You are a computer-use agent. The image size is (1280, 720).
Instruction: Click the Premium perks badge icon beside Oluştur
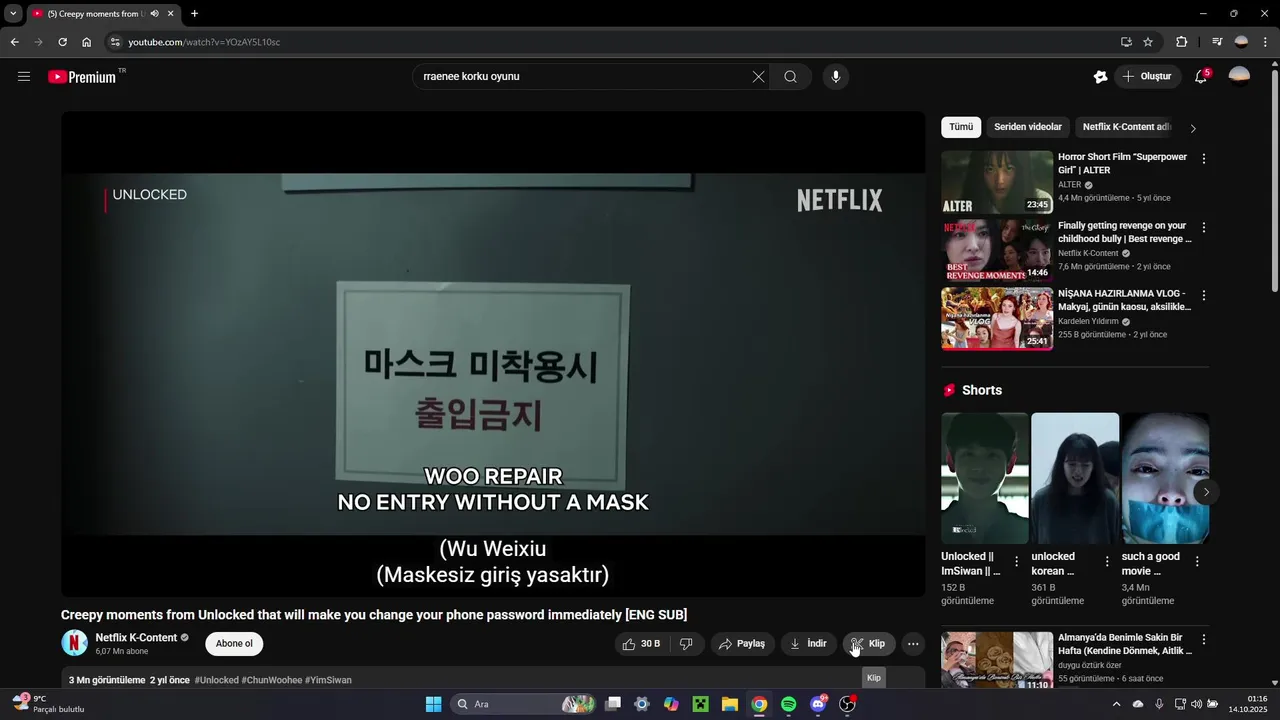coord(1100,76)
